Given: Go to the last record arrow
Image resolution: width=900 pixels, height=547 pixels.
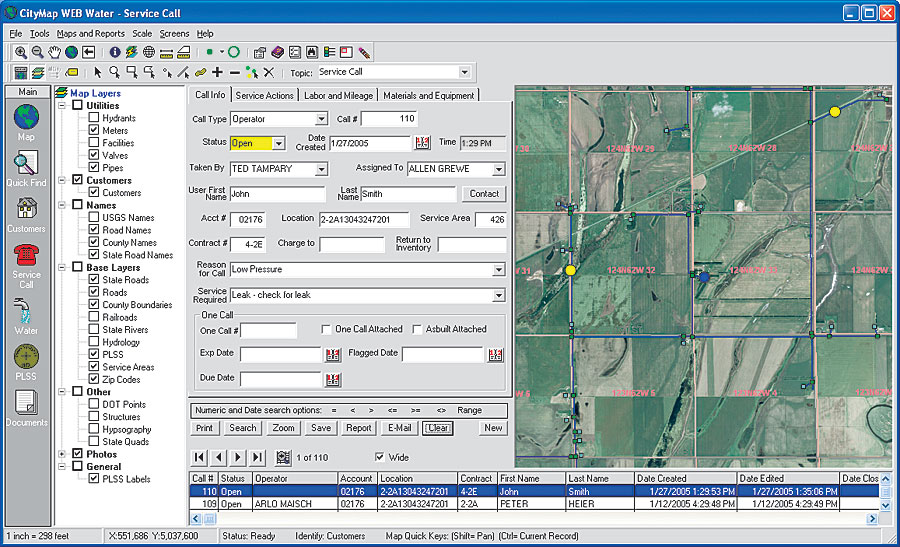Looking at the screenshot, I should (x=258, y=457).
